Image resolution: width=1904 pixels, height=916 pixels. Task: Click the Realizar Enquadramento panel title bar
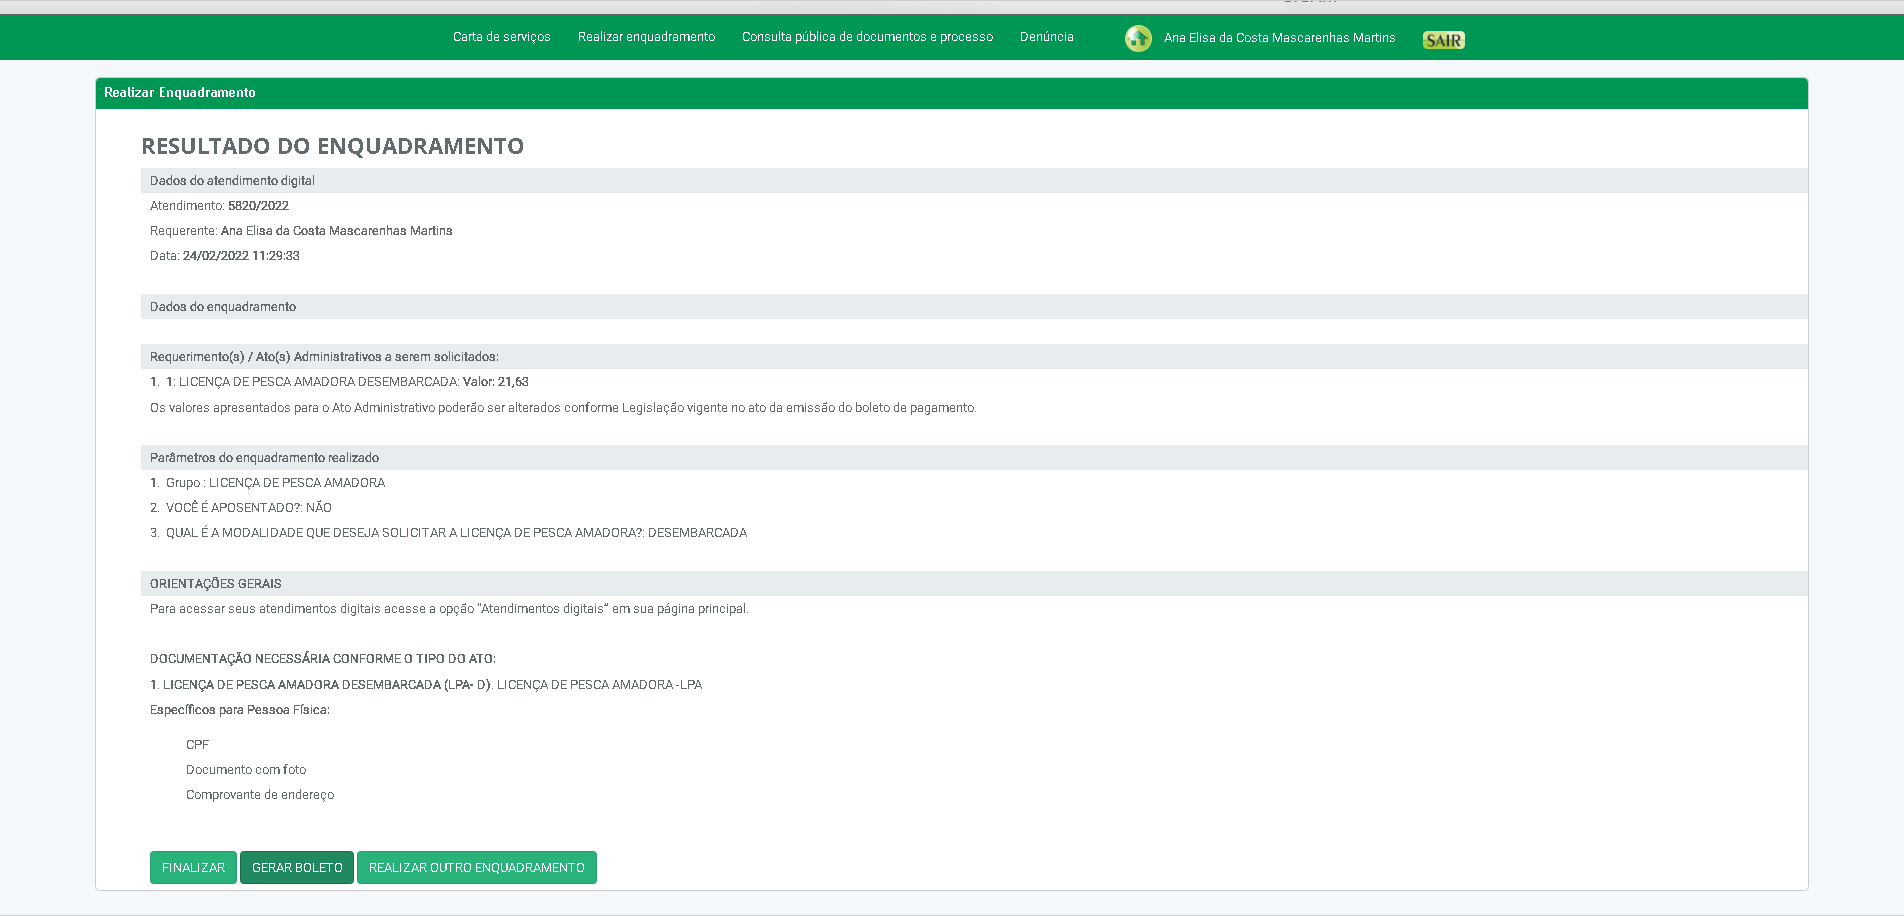(x=180, y=93)
